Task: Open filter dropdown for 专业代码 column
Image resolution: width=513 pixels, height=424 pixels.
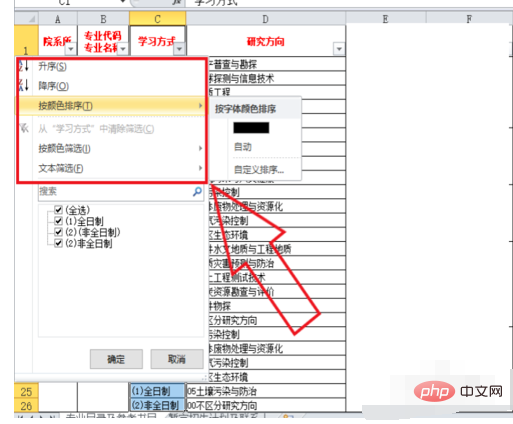Action: point(123,49)
